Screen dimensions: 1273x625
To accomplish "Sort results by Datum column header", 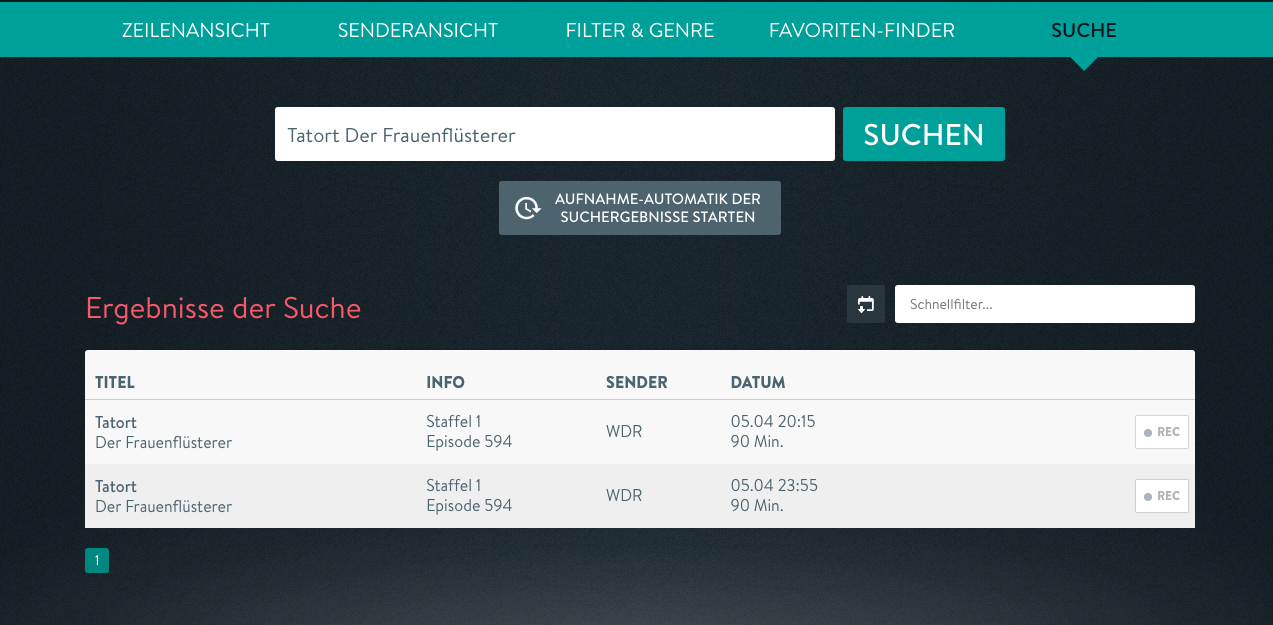I will click(x=758, y=382).
